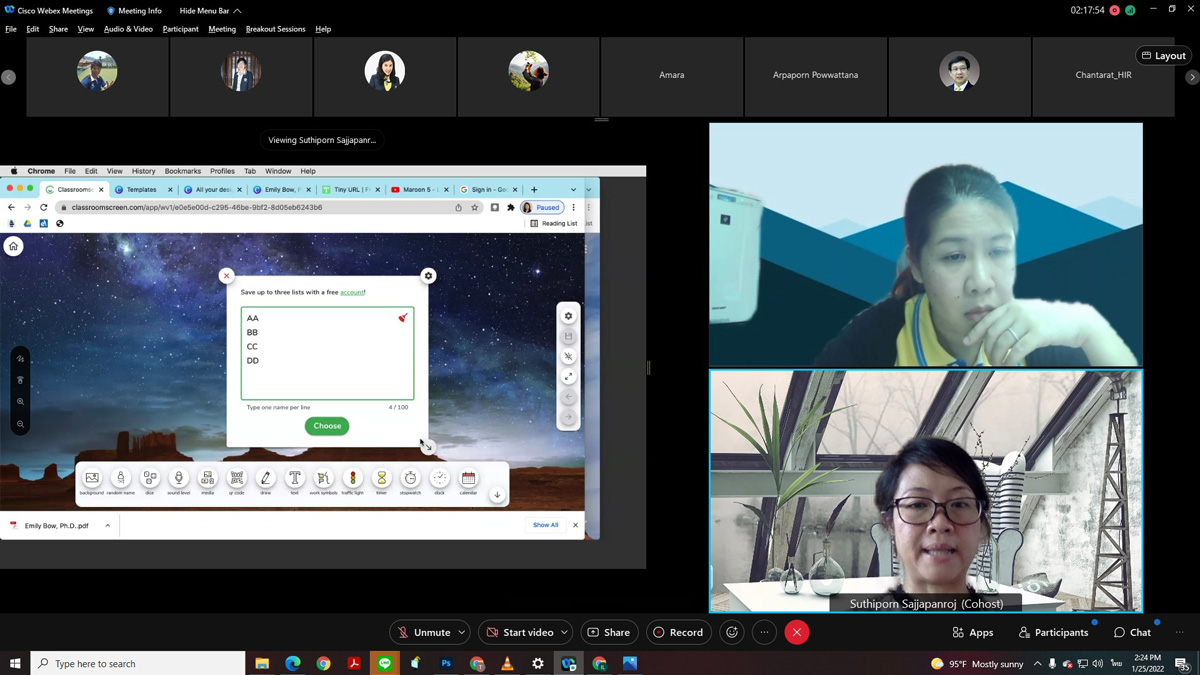This screenshot has height=675, width=1200.
Task: Open the Audio & Video menu
Action: pyautogui.click(x=128, y=29)
